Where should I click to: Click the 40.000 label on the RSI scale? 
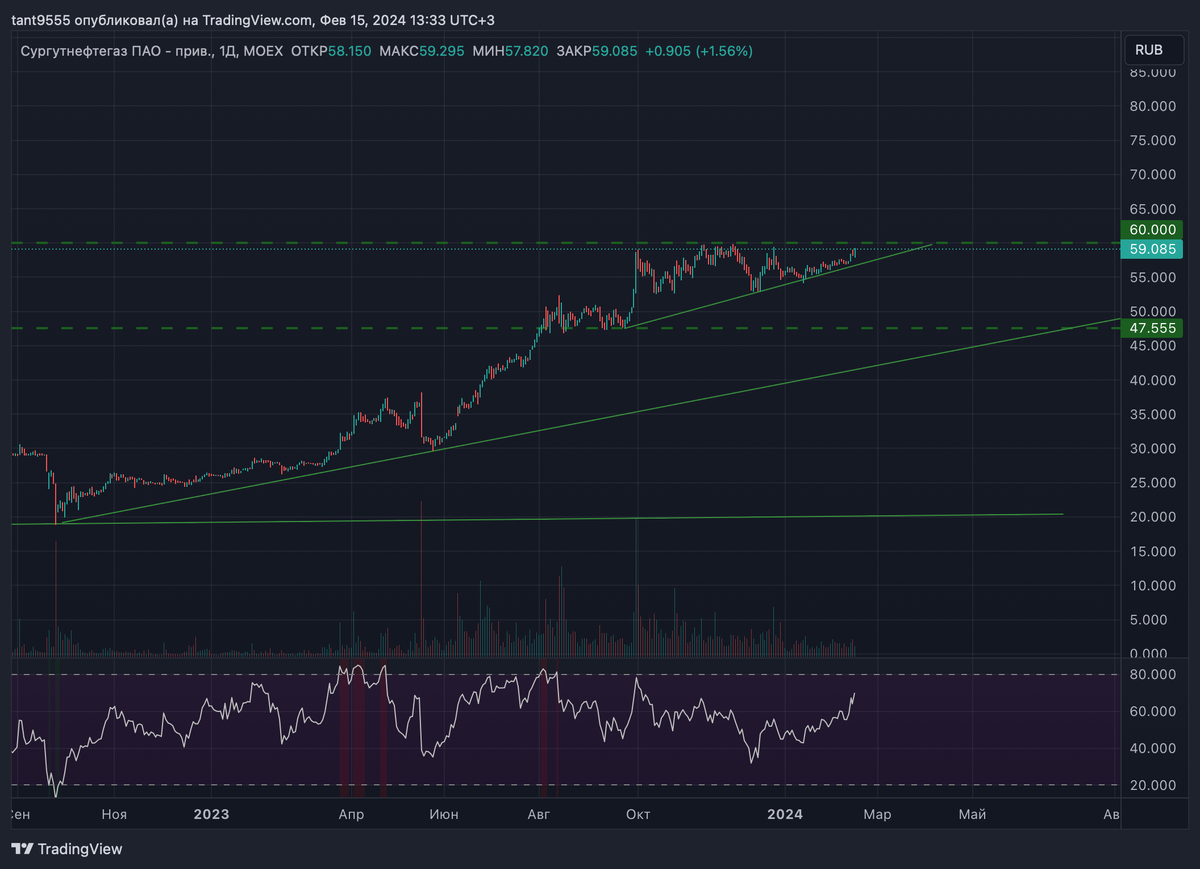coord(1151,749)
